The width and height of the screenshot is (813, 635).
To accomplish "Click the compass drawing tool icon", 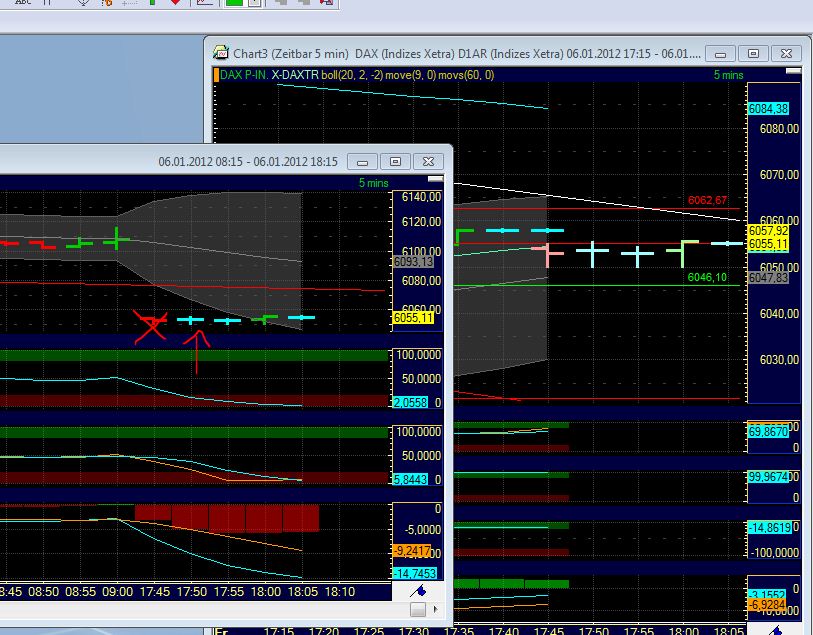I will (83, 5).
